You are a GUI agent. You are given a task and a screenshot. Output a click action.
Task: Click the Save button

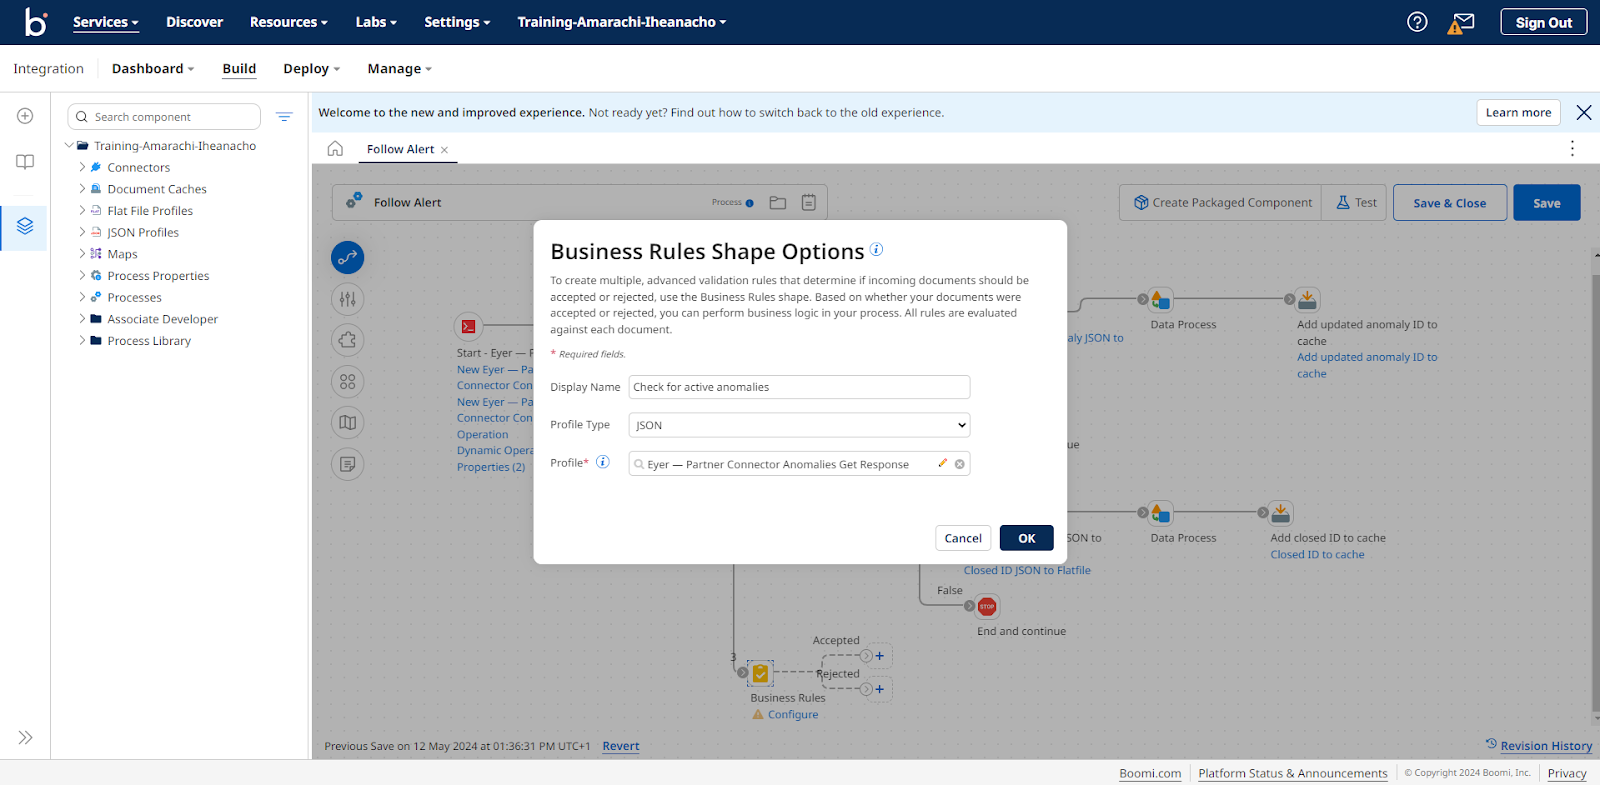point(1546,203)
